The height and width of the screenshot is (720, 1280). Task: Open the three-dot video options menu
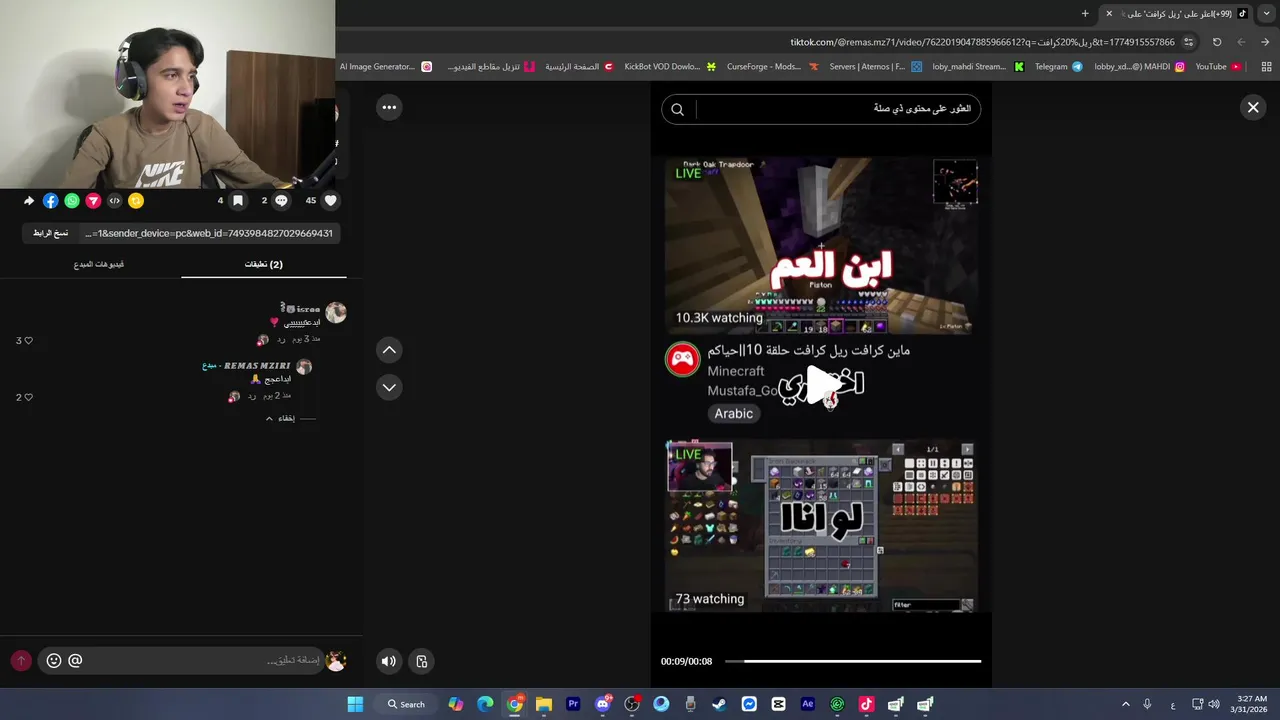point(389,107)
